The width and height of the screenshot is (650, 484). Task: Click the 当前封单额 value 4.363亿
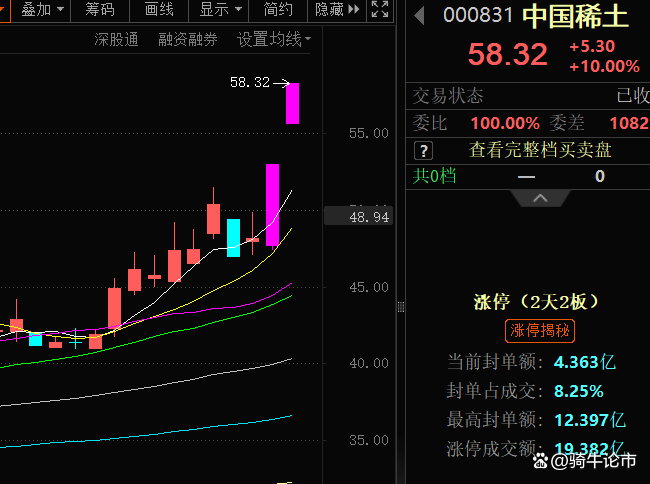584,362
